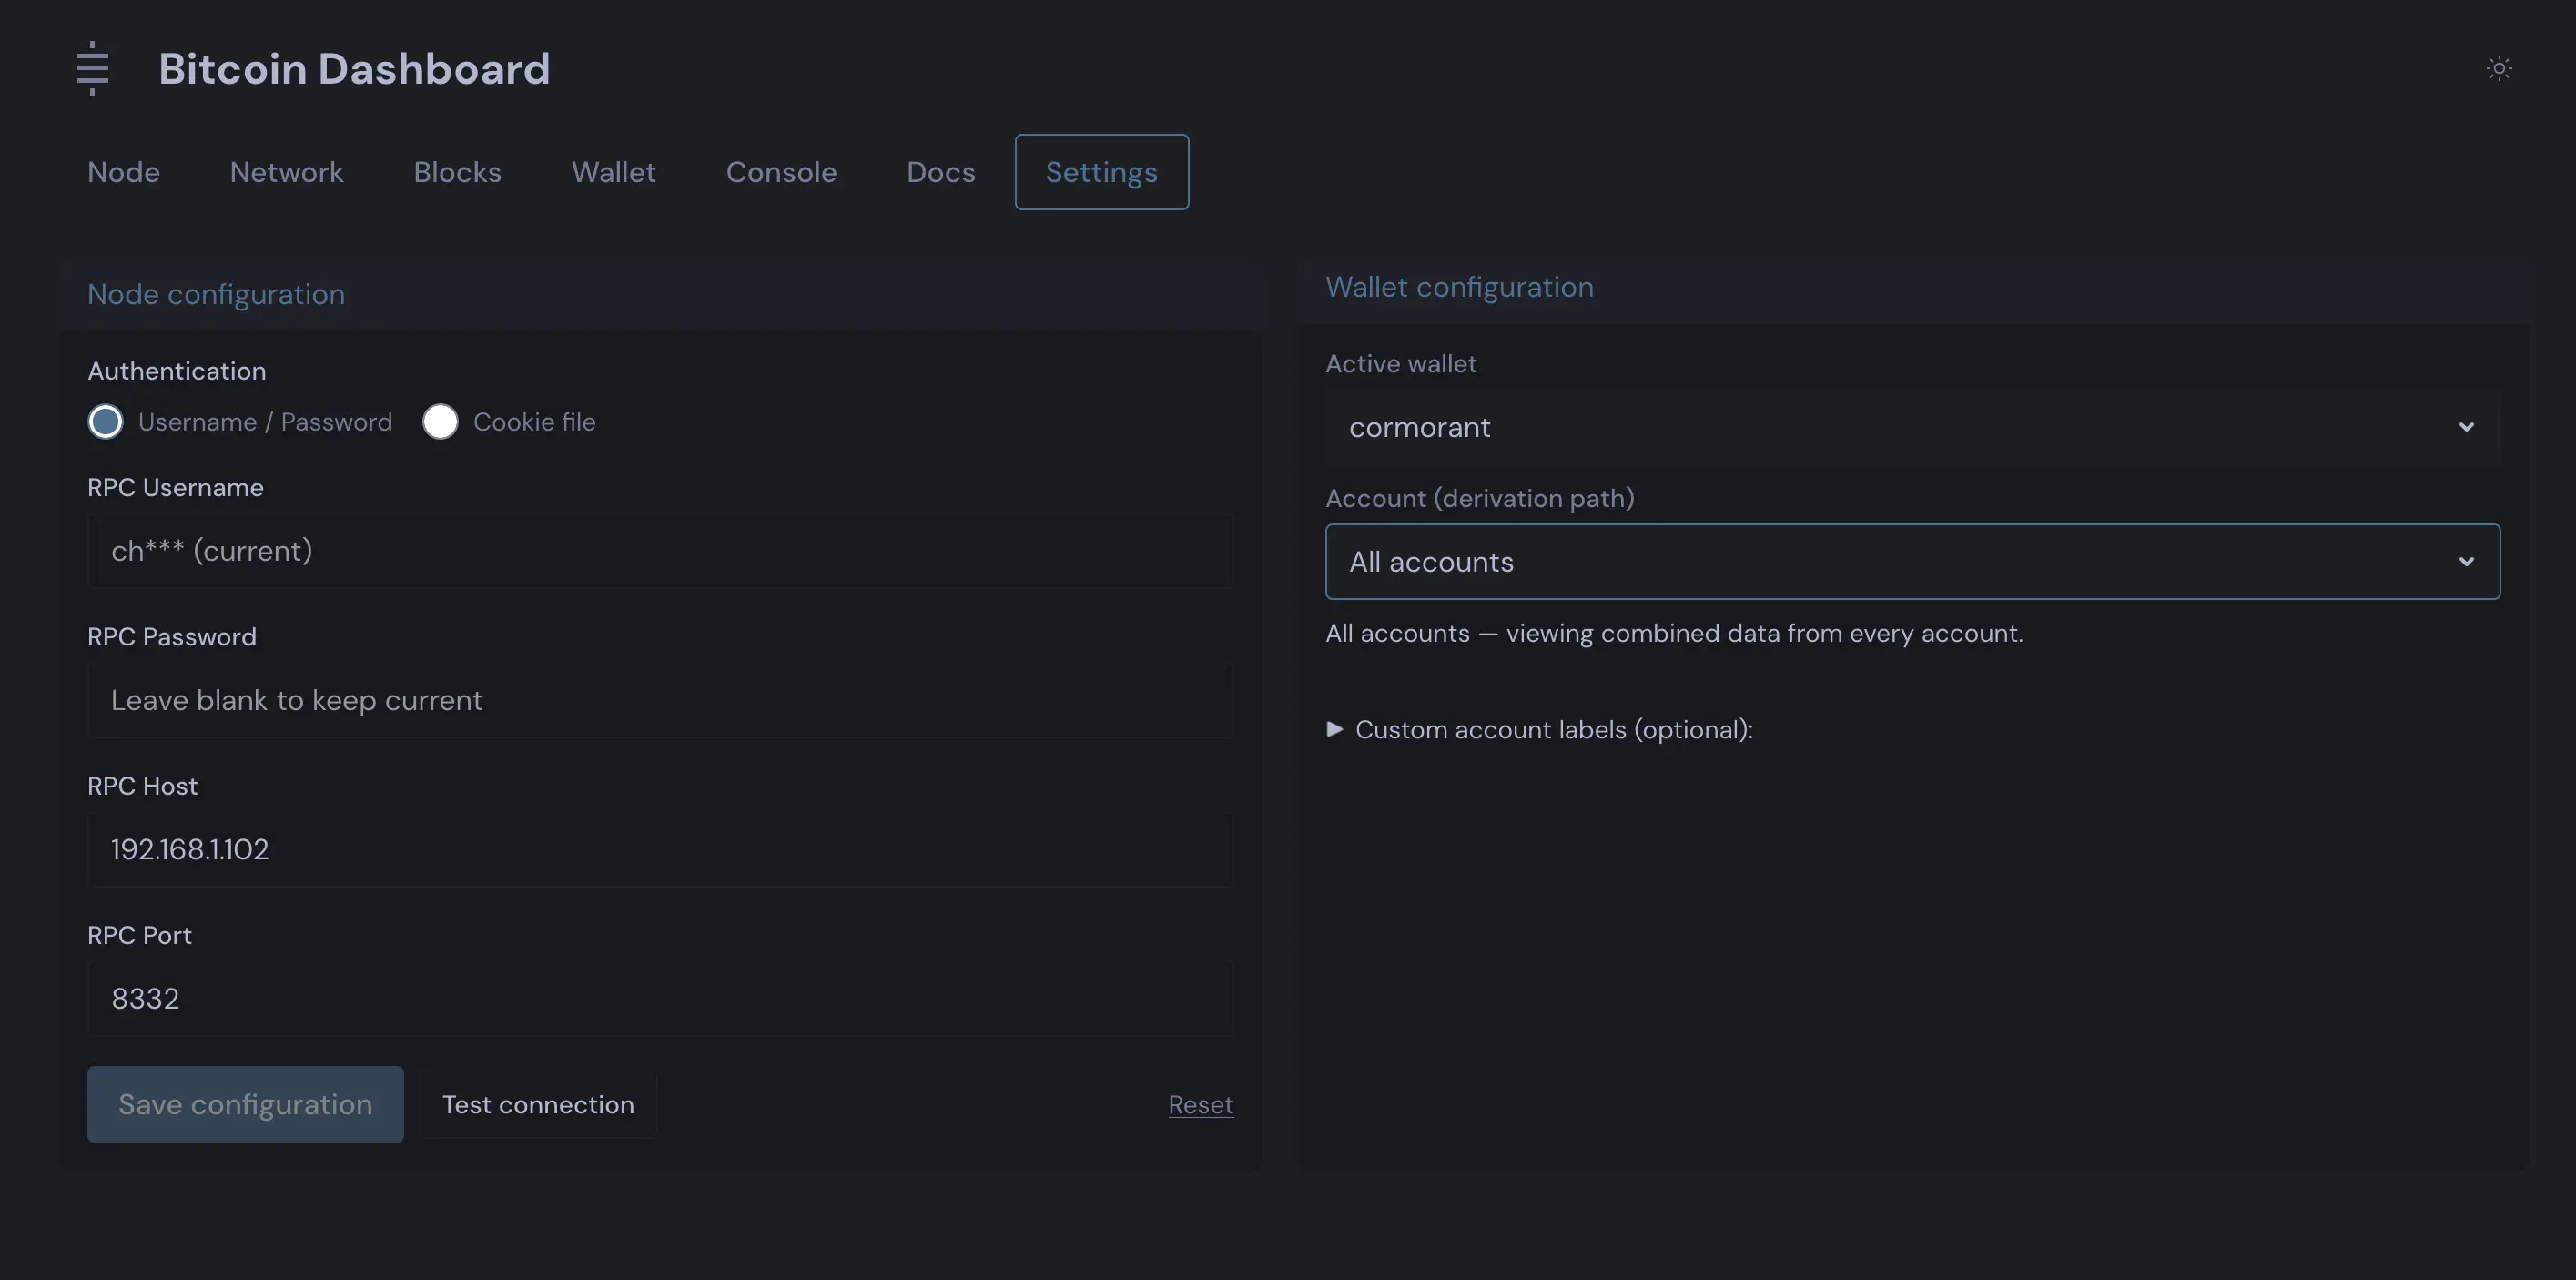Focus the RPC Password field
This screenshot has width=2576, height=1280.
tap(660, 700)
